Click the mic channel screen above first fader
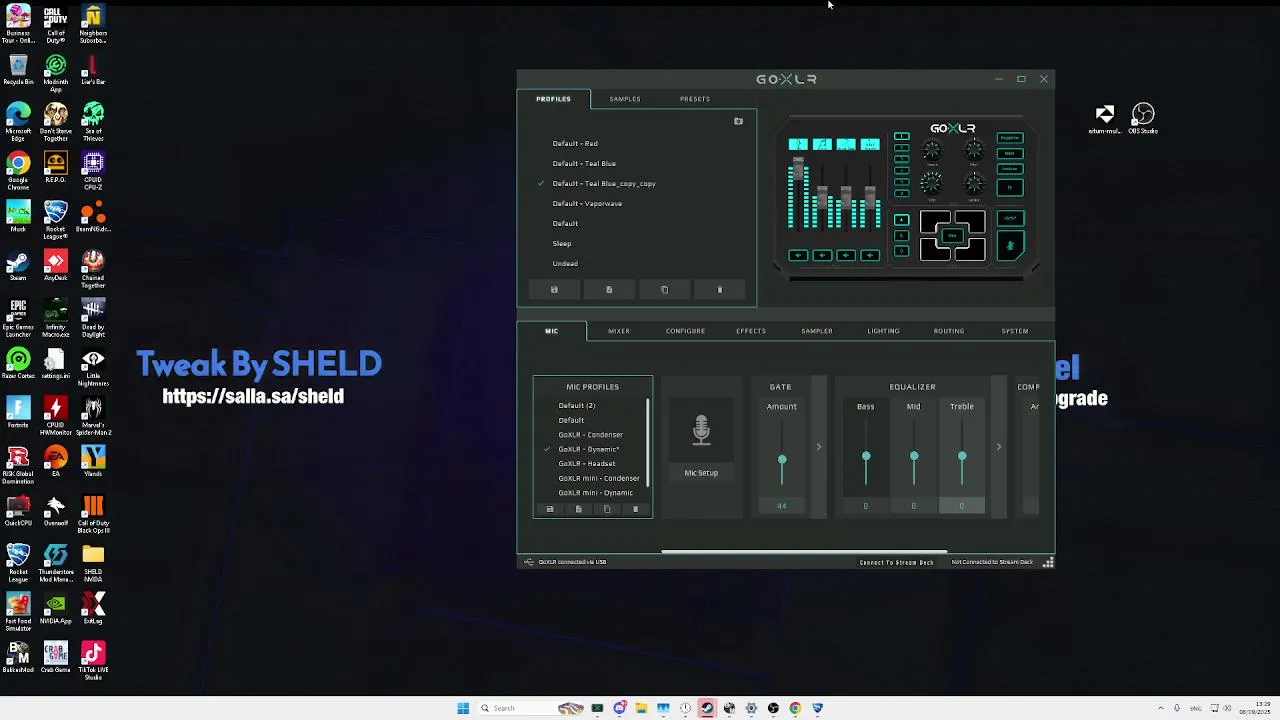This screenshot has width=1280, height=720. pyautogui.click(x=798, y=144)
